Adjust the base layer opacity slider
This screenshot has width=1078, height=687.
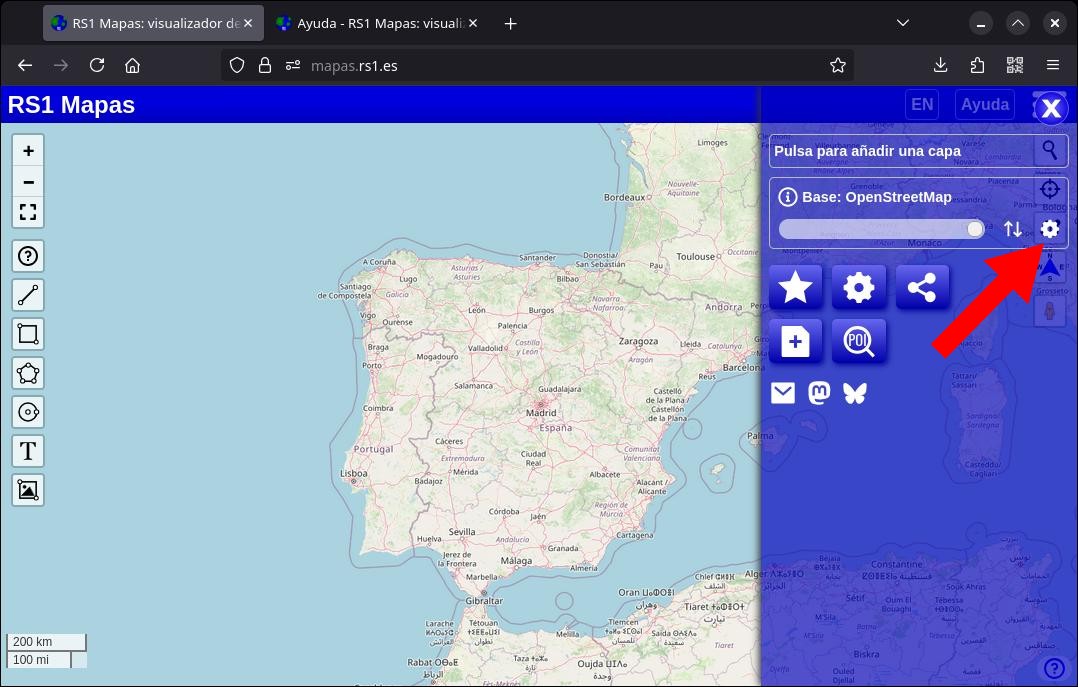click(881, 229)
